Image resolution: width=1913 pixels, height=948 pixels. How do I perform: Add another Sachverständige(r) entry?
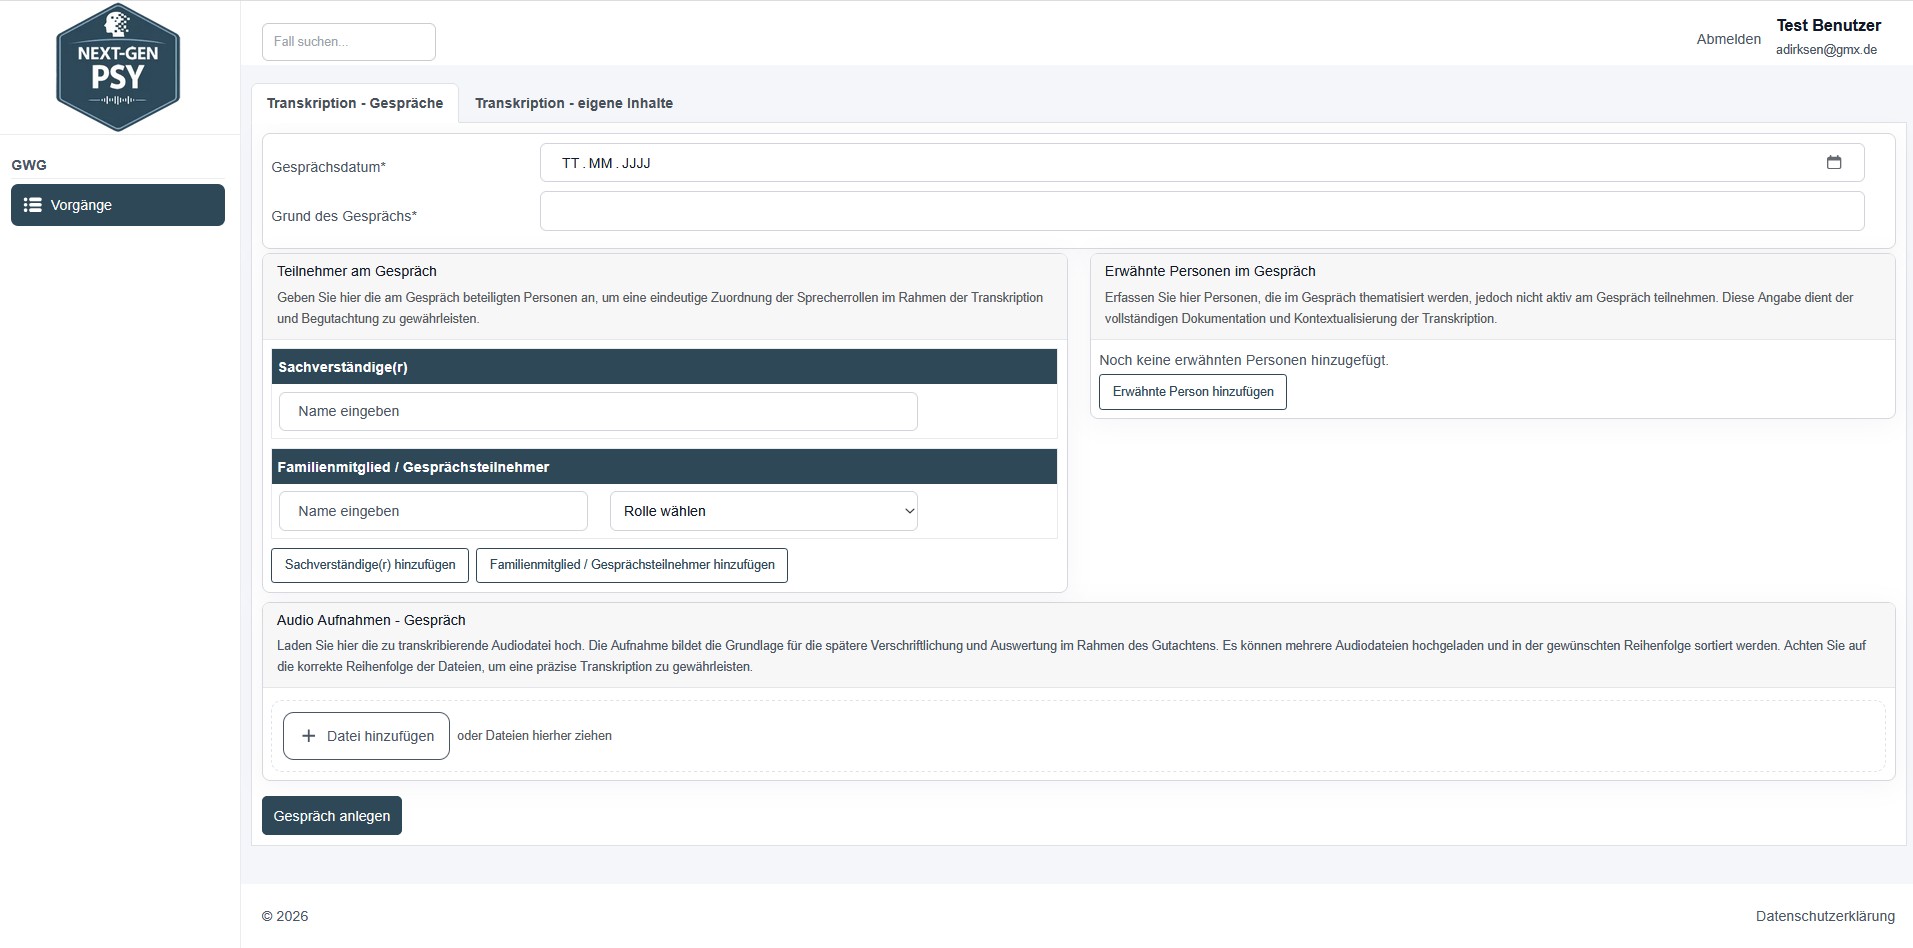[x=370, y=565]
